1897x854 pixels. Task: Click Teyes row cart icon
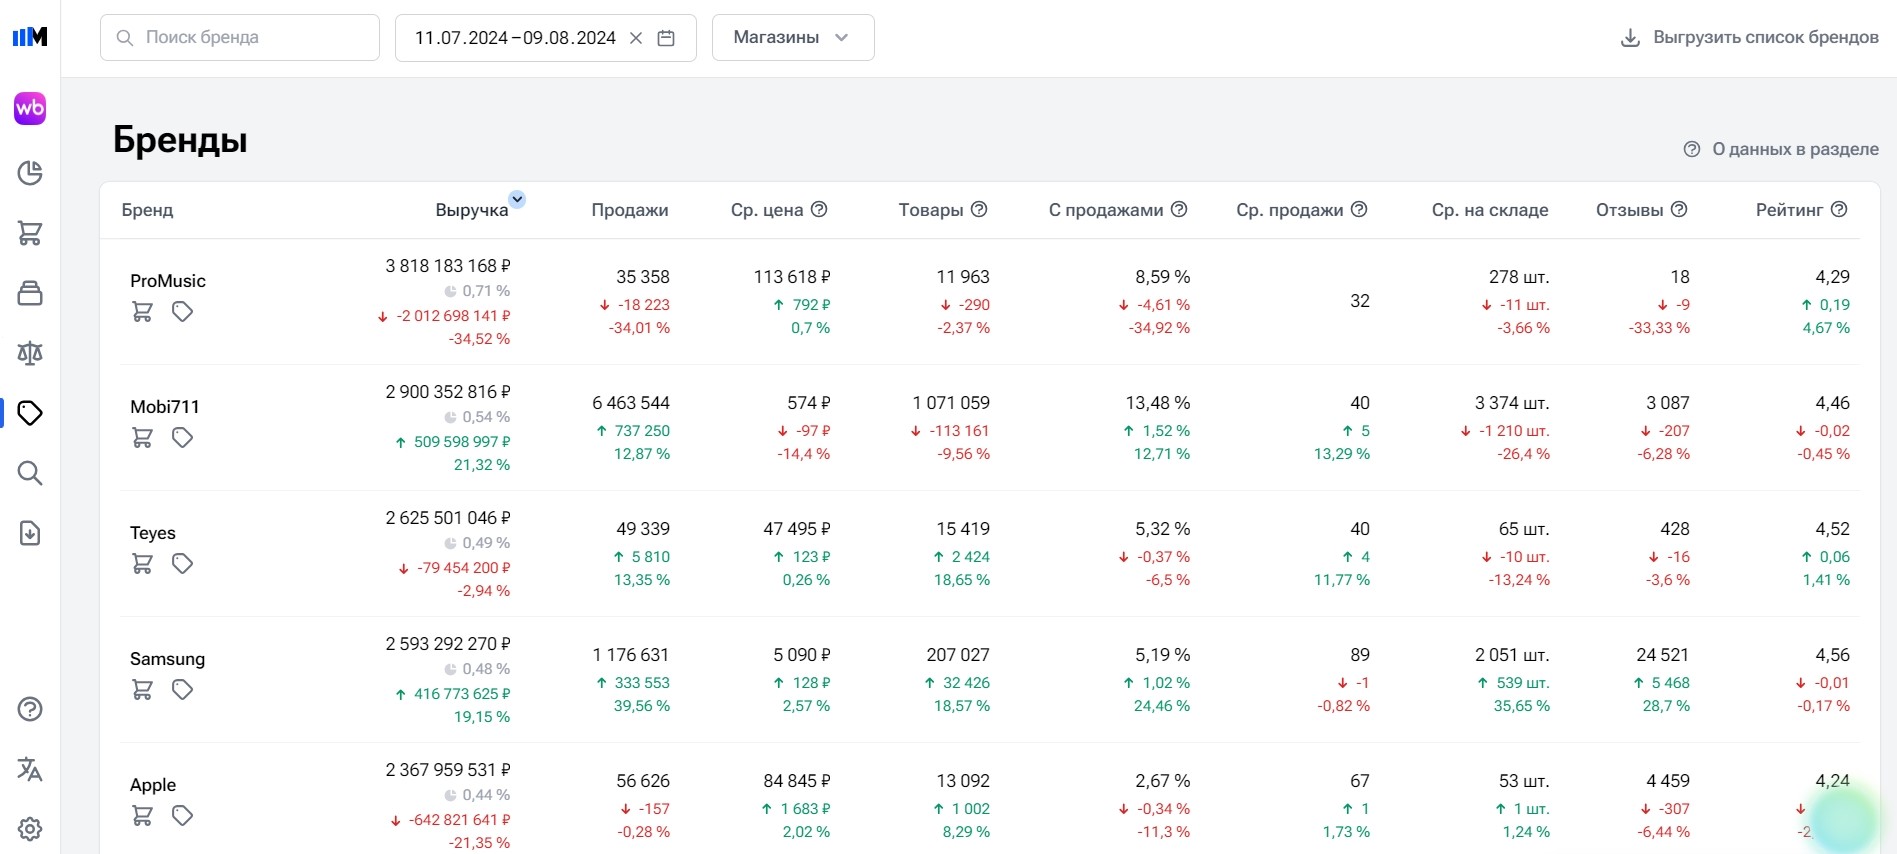click(142, 564)
